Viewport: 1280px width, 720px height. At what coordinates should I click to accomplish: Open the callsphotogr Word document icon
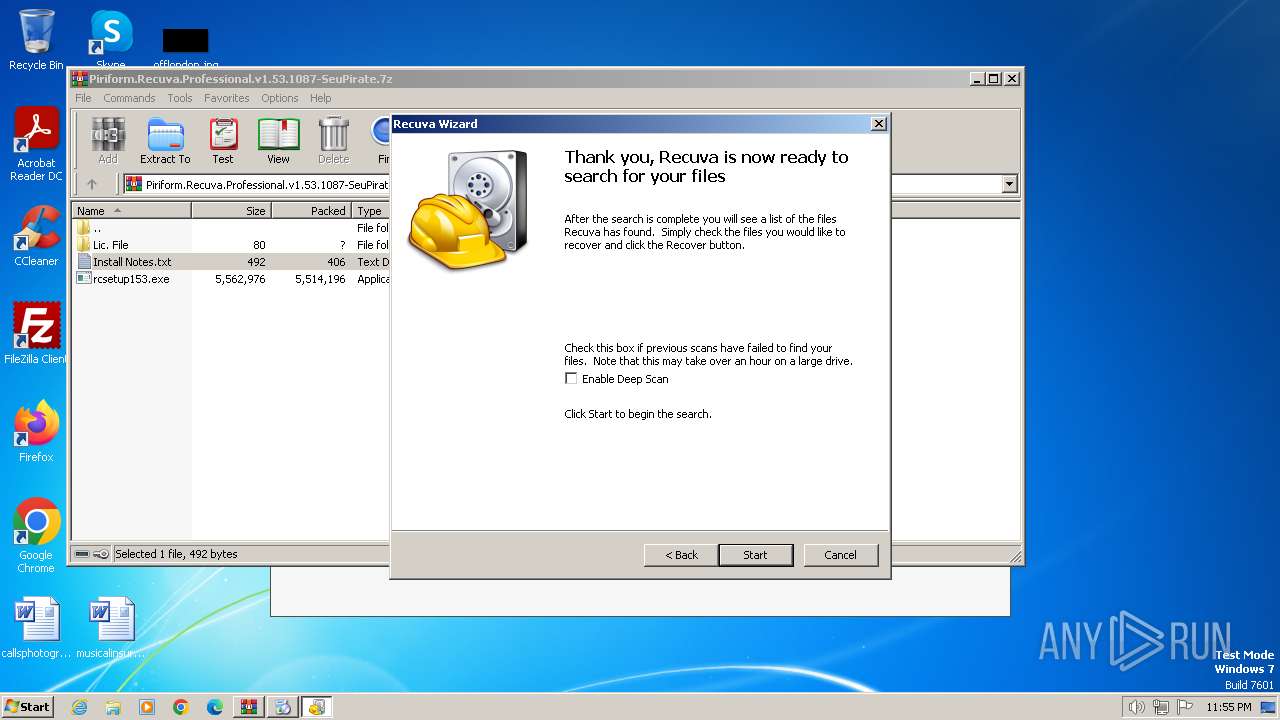click(x=36, y=627)
